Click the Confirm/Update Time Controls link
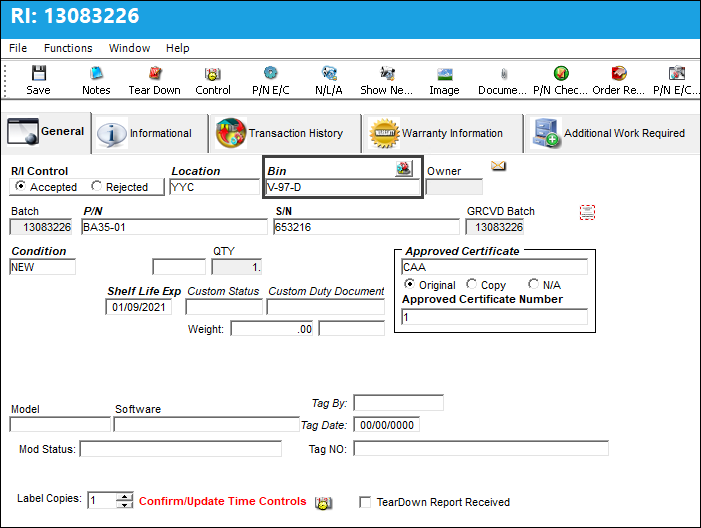The width and height of the screenshot is (701, 528). (x=223, y=501)
